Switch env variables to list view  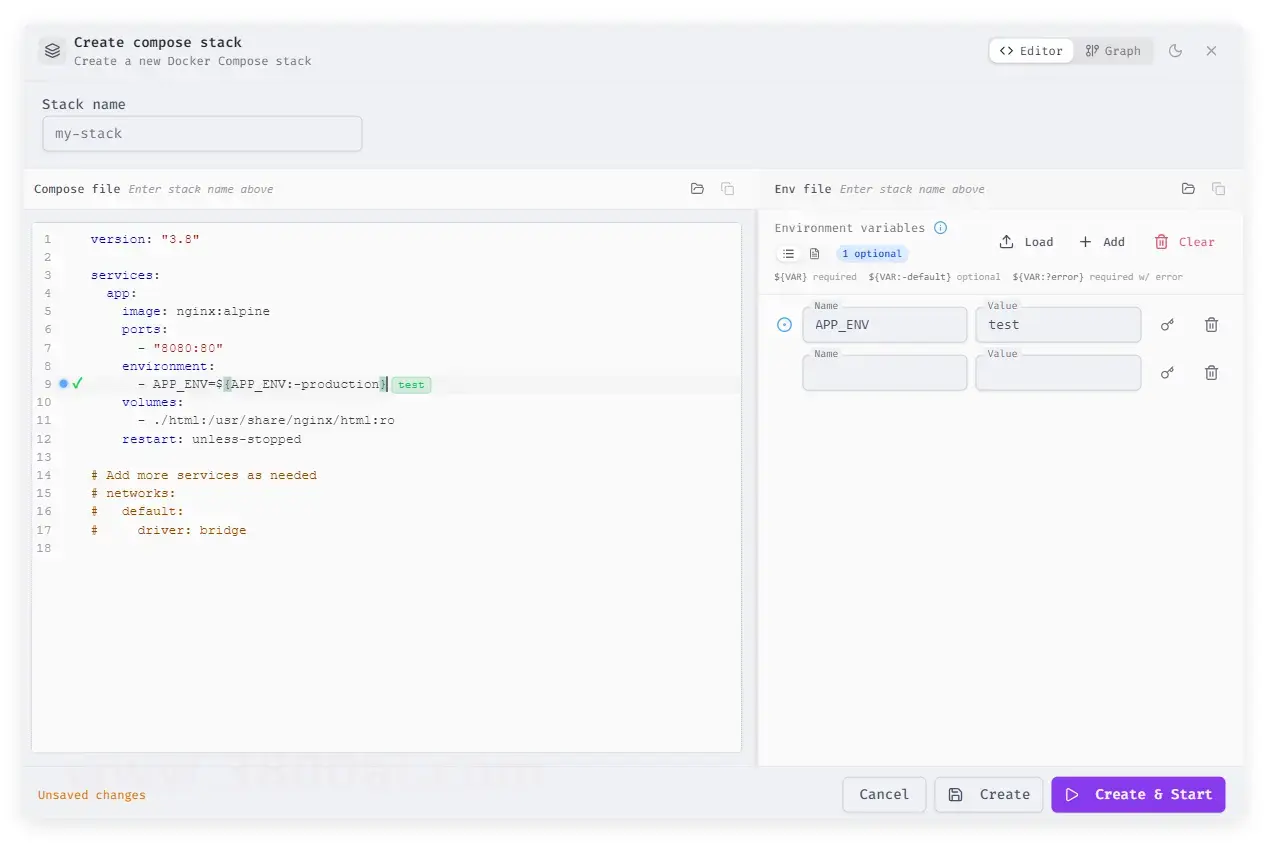click(x=788, y=254)
